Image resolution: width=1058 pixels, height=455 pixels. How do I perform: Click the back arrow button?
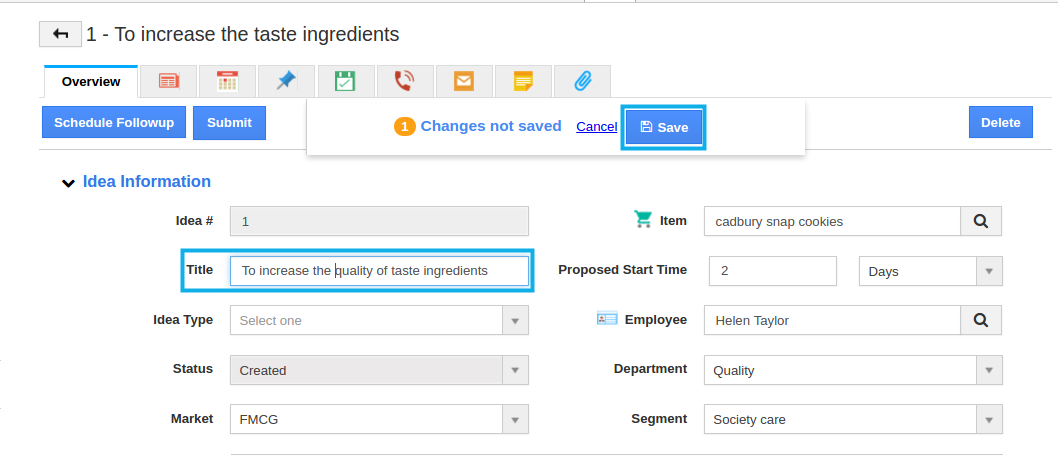click(61, 34)
